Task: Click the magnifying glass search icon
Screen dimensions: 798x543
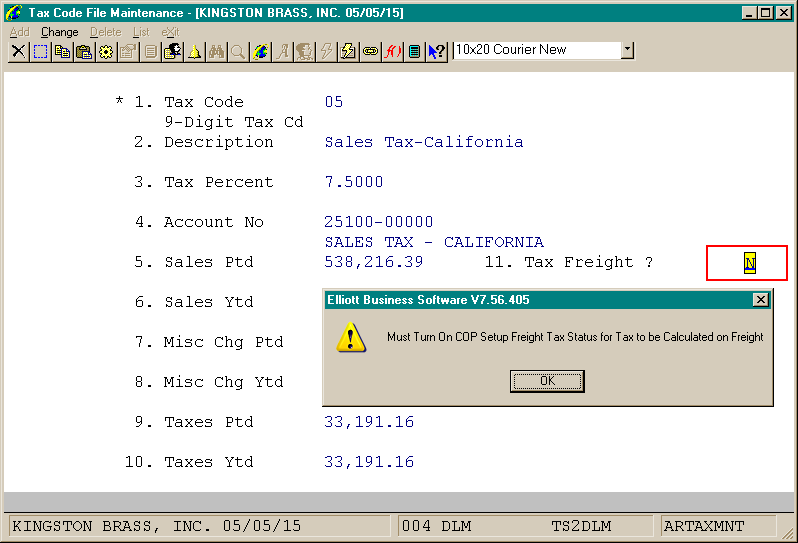Action: [238, 51]
